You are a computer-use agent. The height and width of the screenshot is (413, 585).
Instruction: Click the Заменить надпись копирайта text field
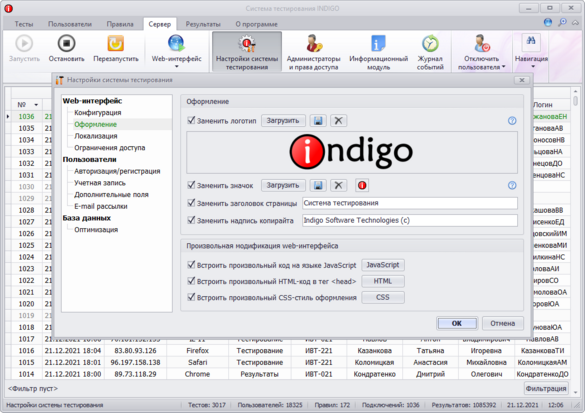tap(410, 220)
